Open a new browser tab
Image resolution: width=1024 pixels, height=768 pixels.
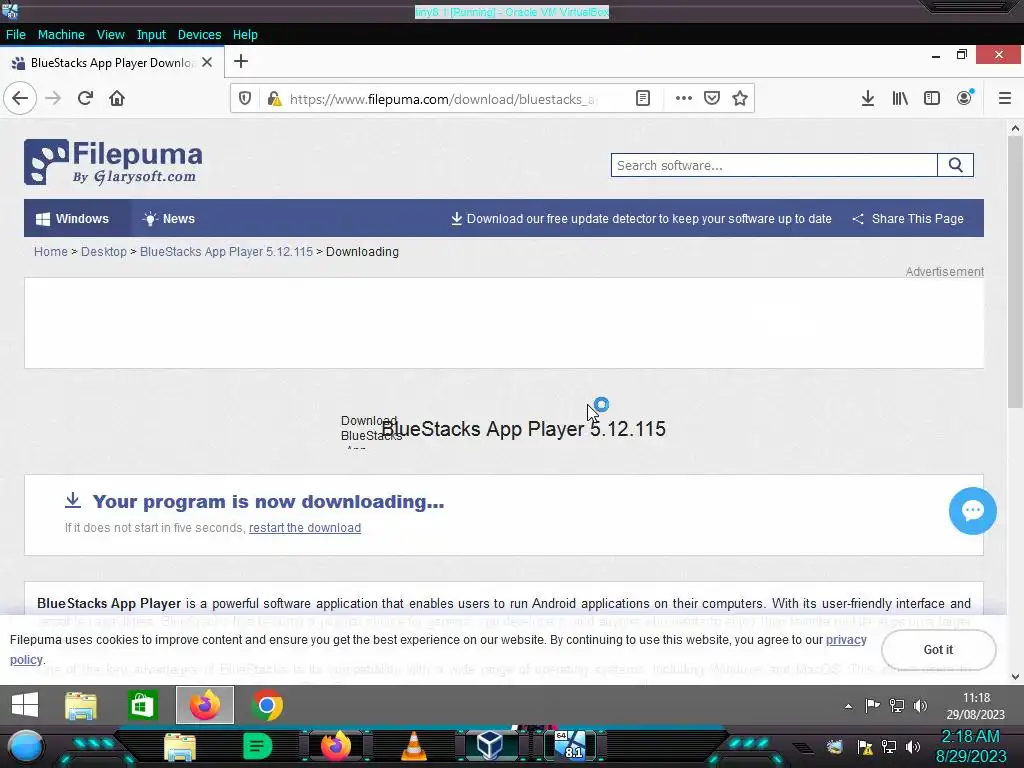tap(241, 61)
